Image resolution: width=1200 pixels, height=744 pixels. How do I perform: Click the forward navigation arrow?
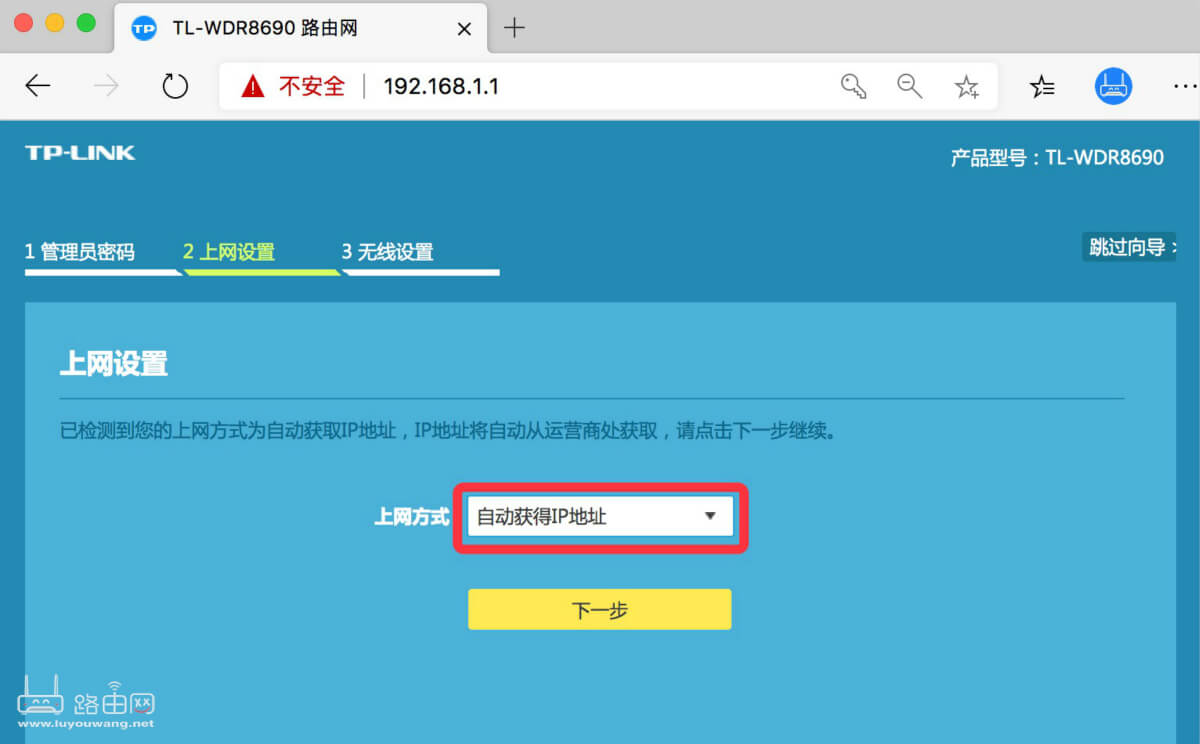click(105, 86)
